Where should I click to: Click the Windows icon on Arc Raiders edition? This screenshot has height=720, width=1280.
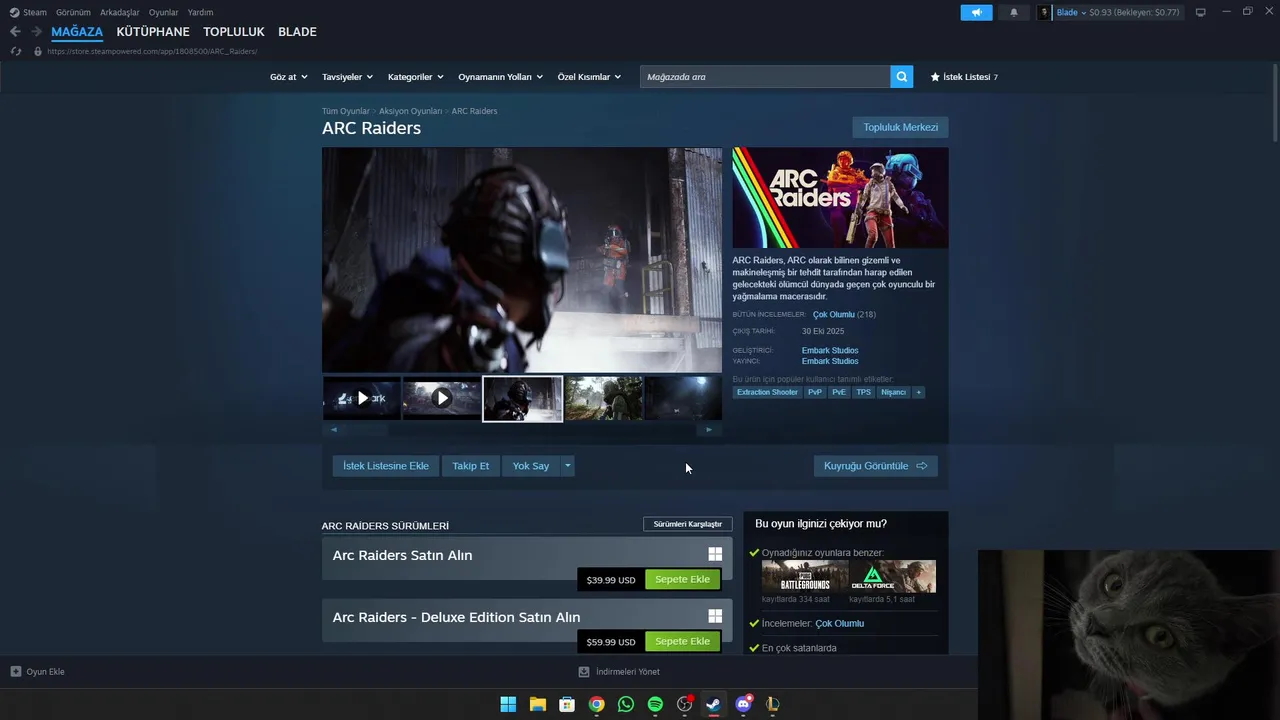click(715, 554)
